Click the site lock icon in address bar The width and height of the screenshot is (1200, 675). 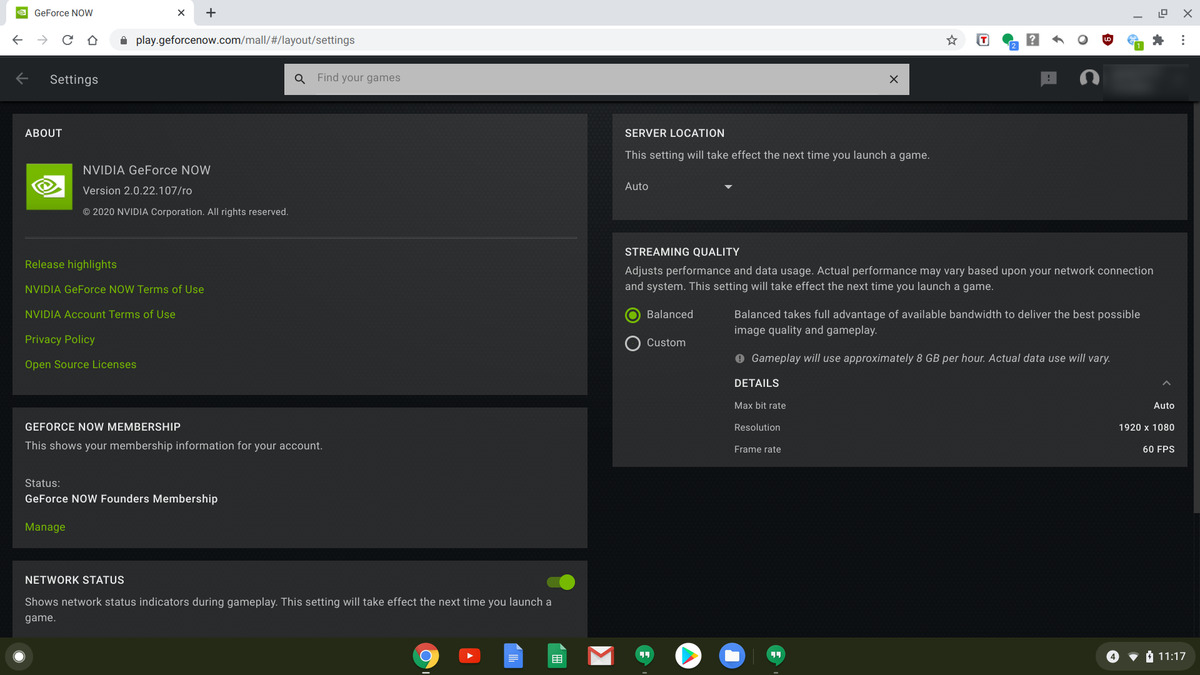click(123, 41)
